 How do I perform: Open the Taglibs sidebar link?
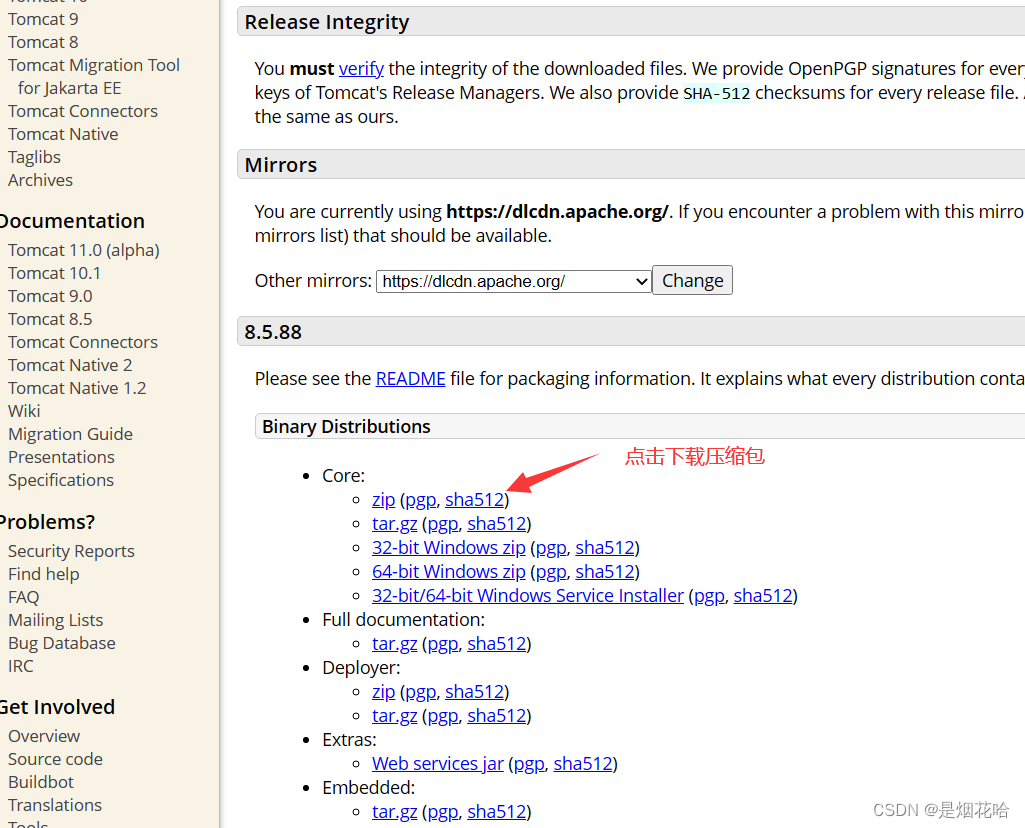pos(34,157)
